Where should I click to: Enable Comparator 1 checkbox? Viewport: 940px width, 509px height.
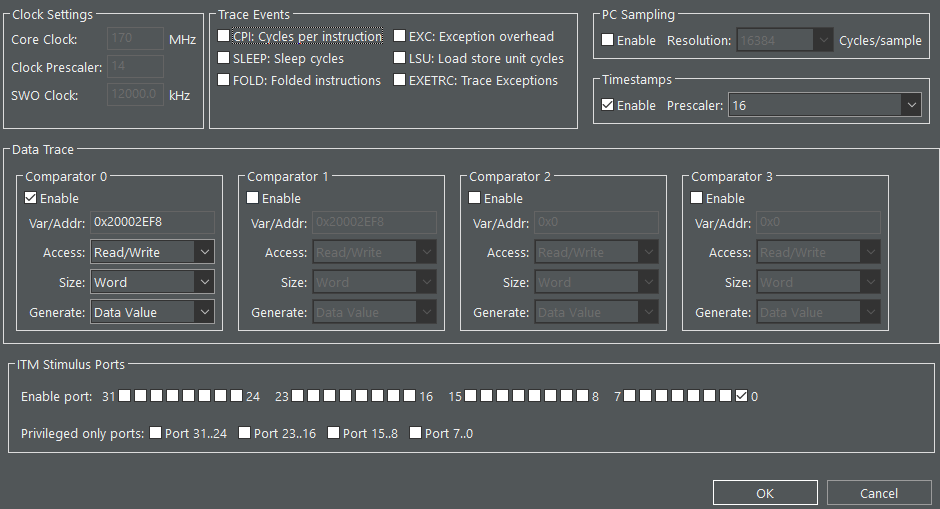[254, 199]
